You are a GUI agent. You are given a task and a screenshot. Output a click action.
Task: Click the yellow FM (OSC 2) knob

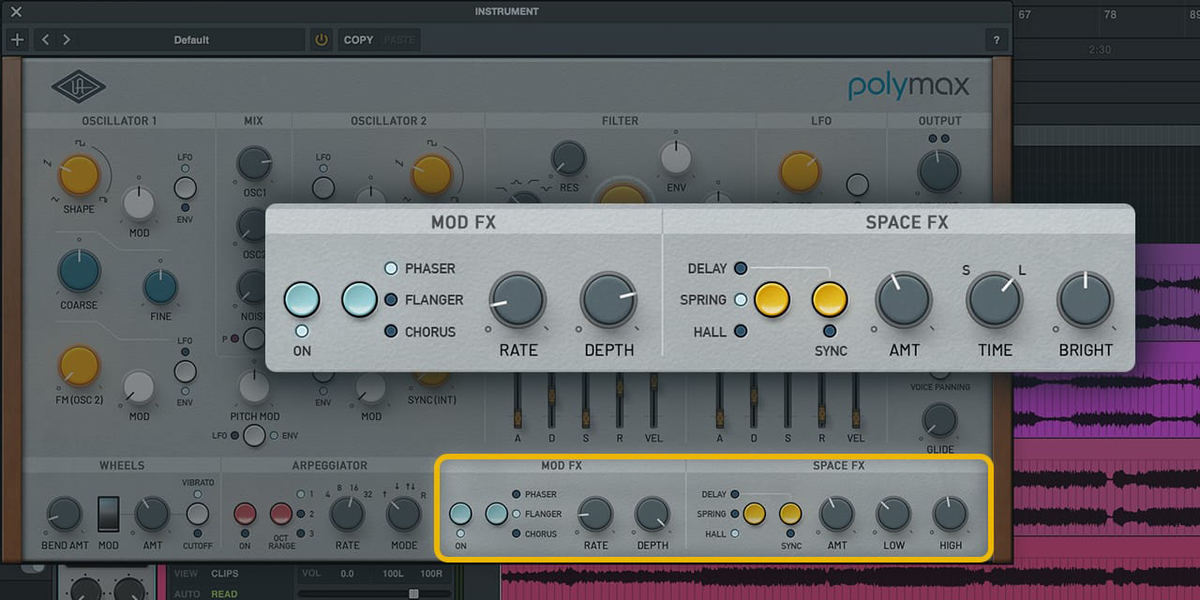coord(79,367)
